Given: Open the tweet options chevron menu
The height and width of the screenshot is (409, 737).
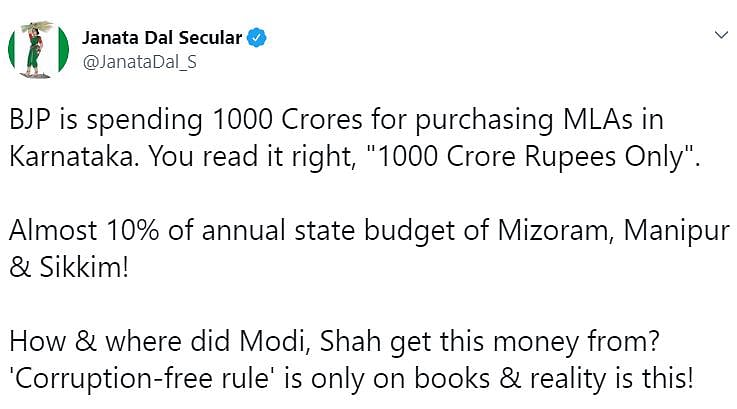Looking at the screenshot, I should 719,37.
